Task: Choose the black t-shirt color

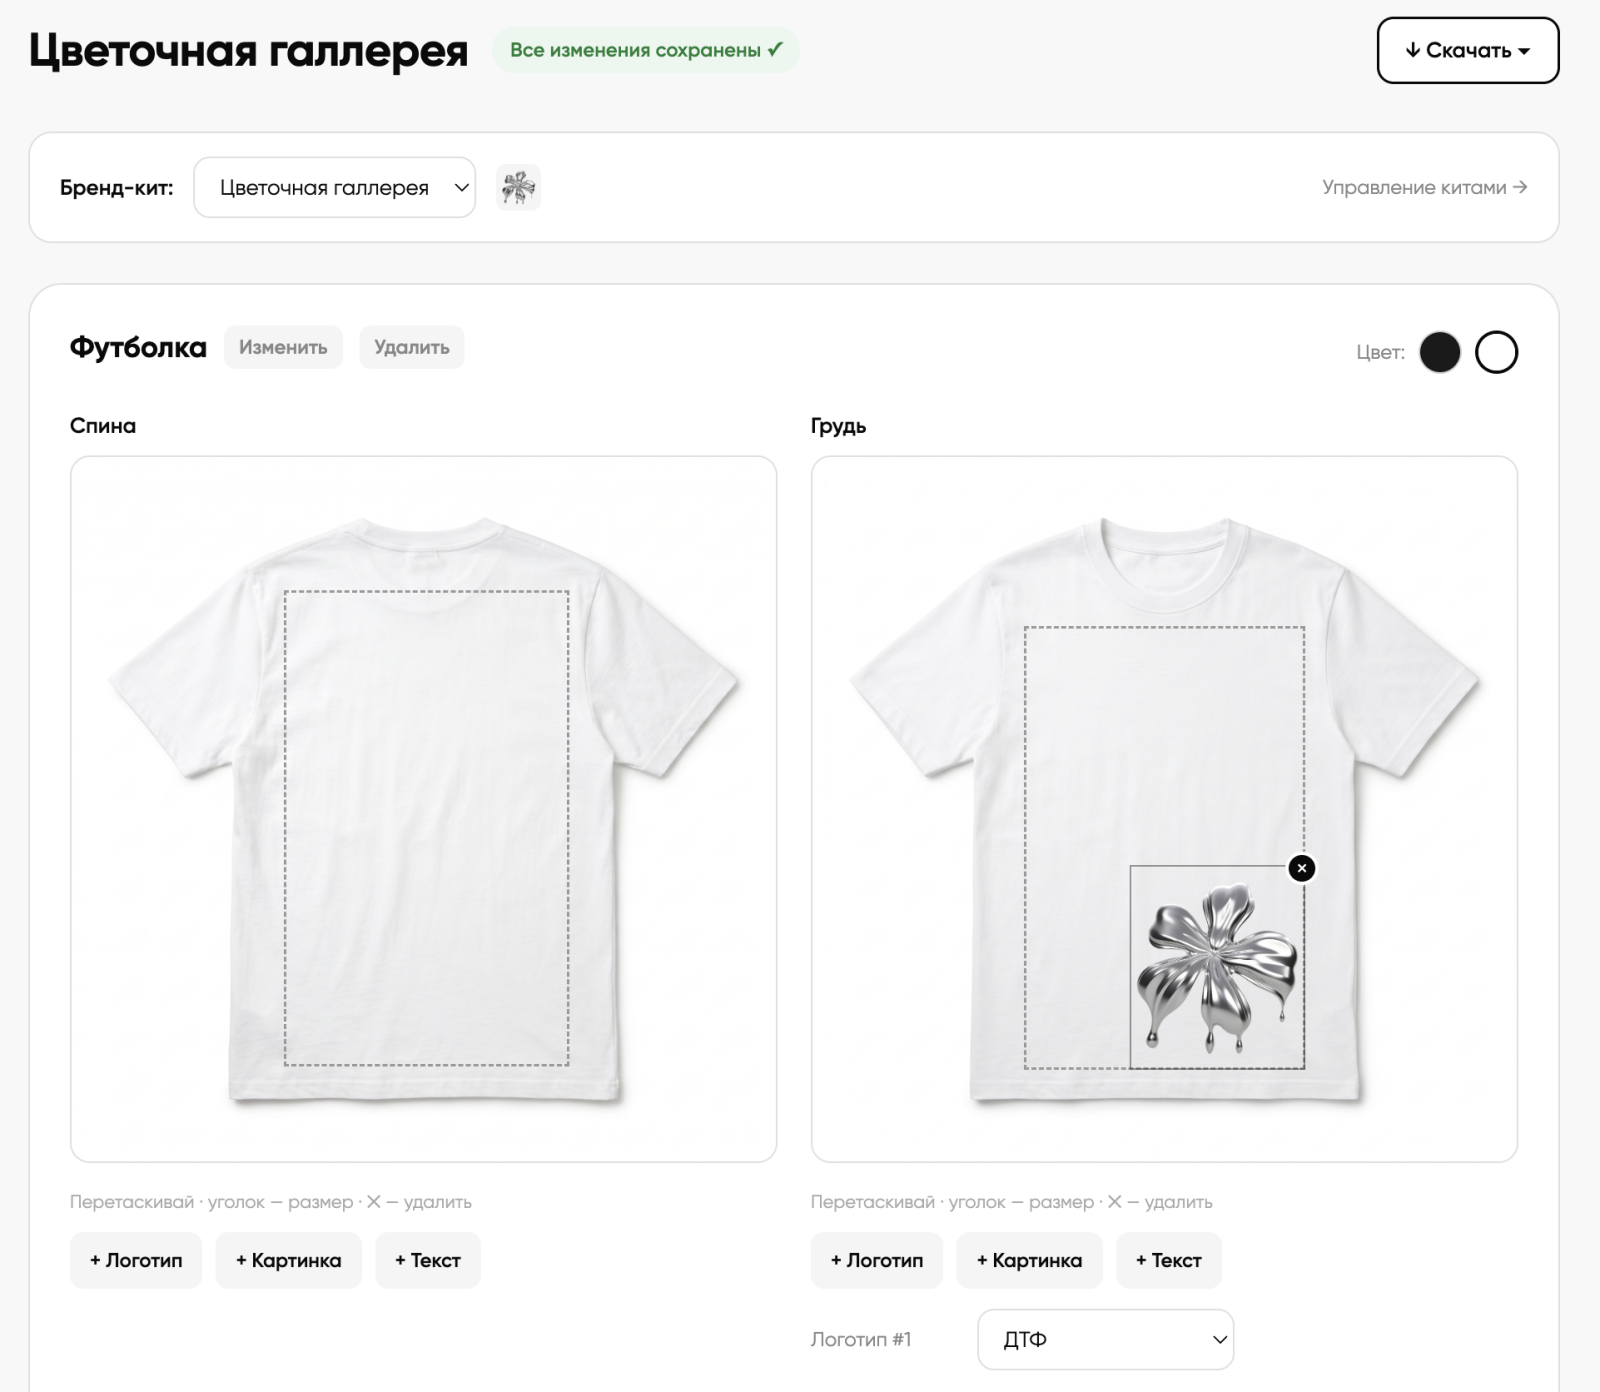Action: [x=1439, y=352]
